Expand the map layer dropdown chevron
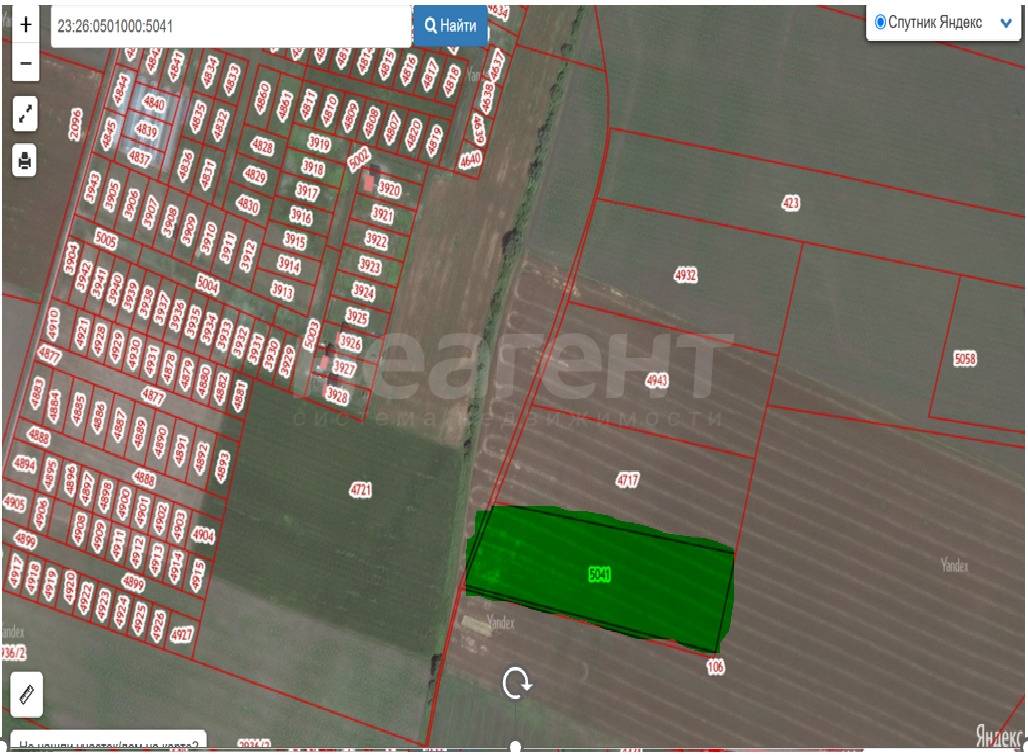The image size is (1028, 755). (x=1005, y=23)
